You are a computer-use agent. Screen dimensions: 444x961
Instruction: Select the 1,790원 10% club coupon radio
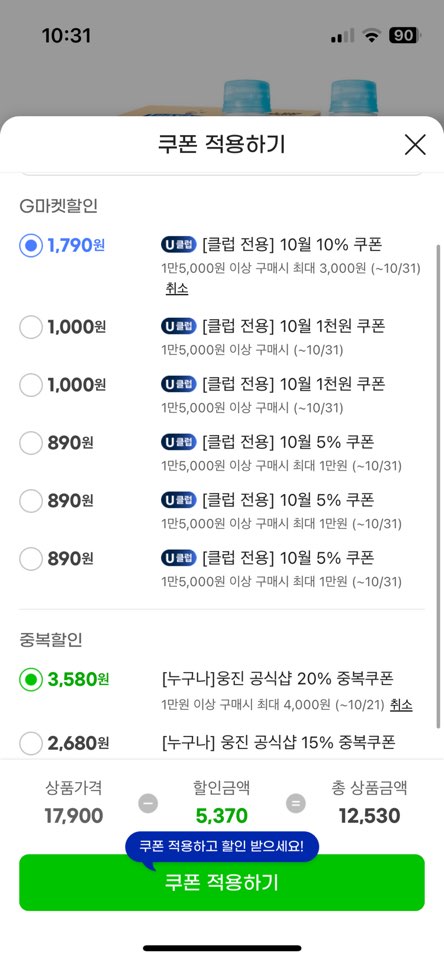(x=31, y=246)
